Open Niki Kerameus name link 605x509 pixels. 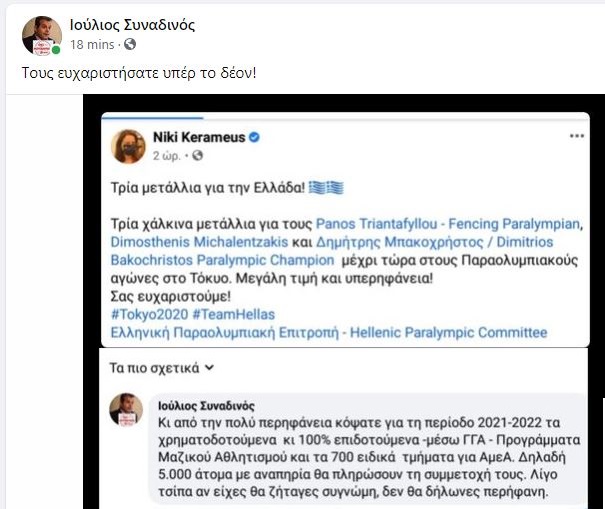(199, 137)
